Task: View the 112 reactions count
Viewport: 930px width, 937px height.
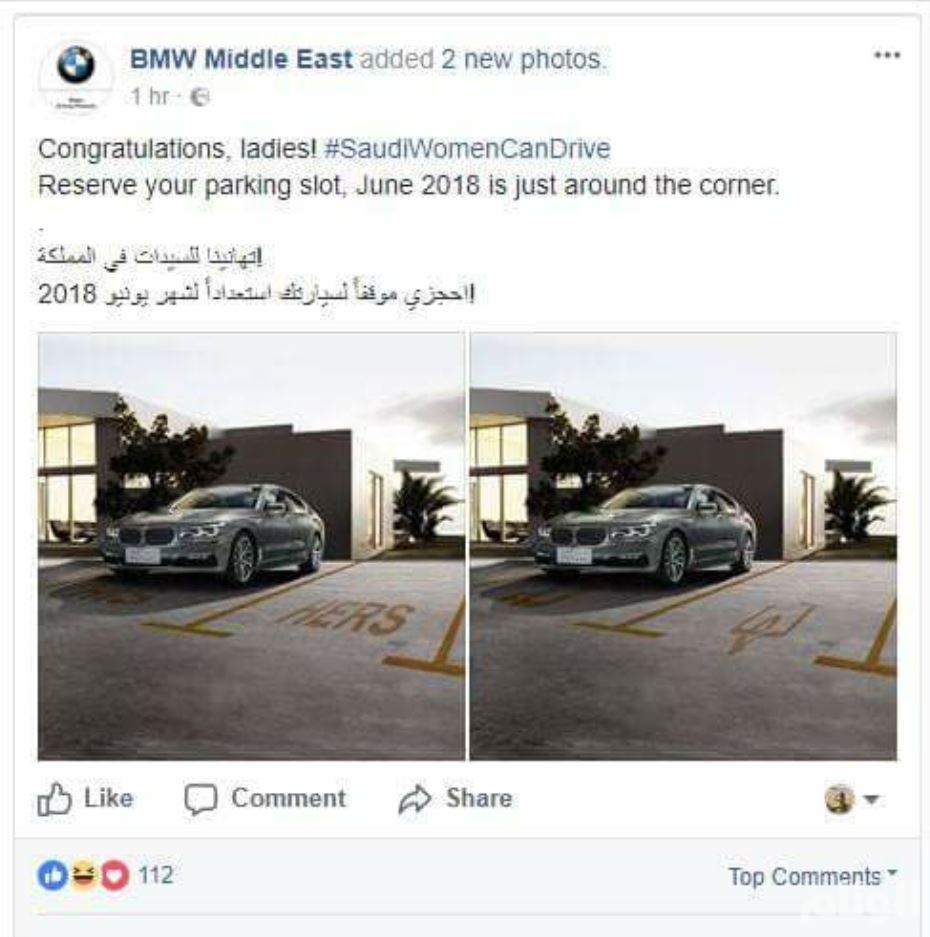Action: tap(155, 875)
